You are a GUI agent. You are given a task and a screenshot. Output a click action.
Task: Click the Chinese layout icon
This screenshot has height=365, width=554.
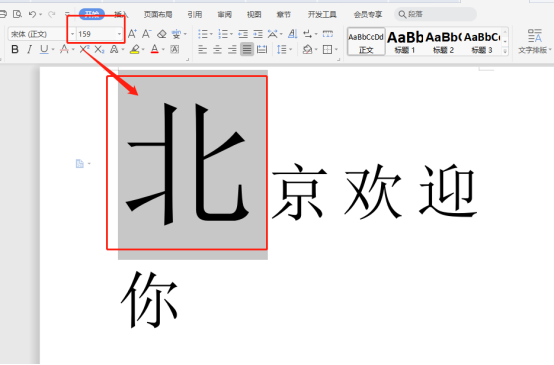[x=272, y=34]
